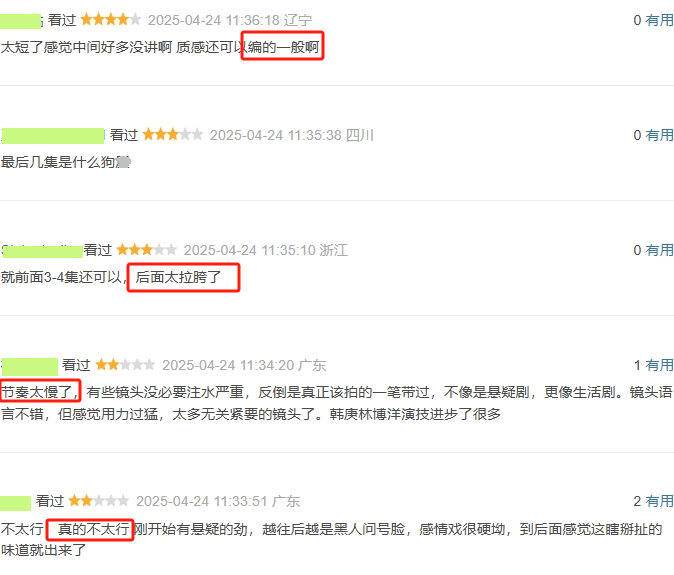
Task: Vote 有用 on the 浙江 review
Action: click(x=659, y=250)
